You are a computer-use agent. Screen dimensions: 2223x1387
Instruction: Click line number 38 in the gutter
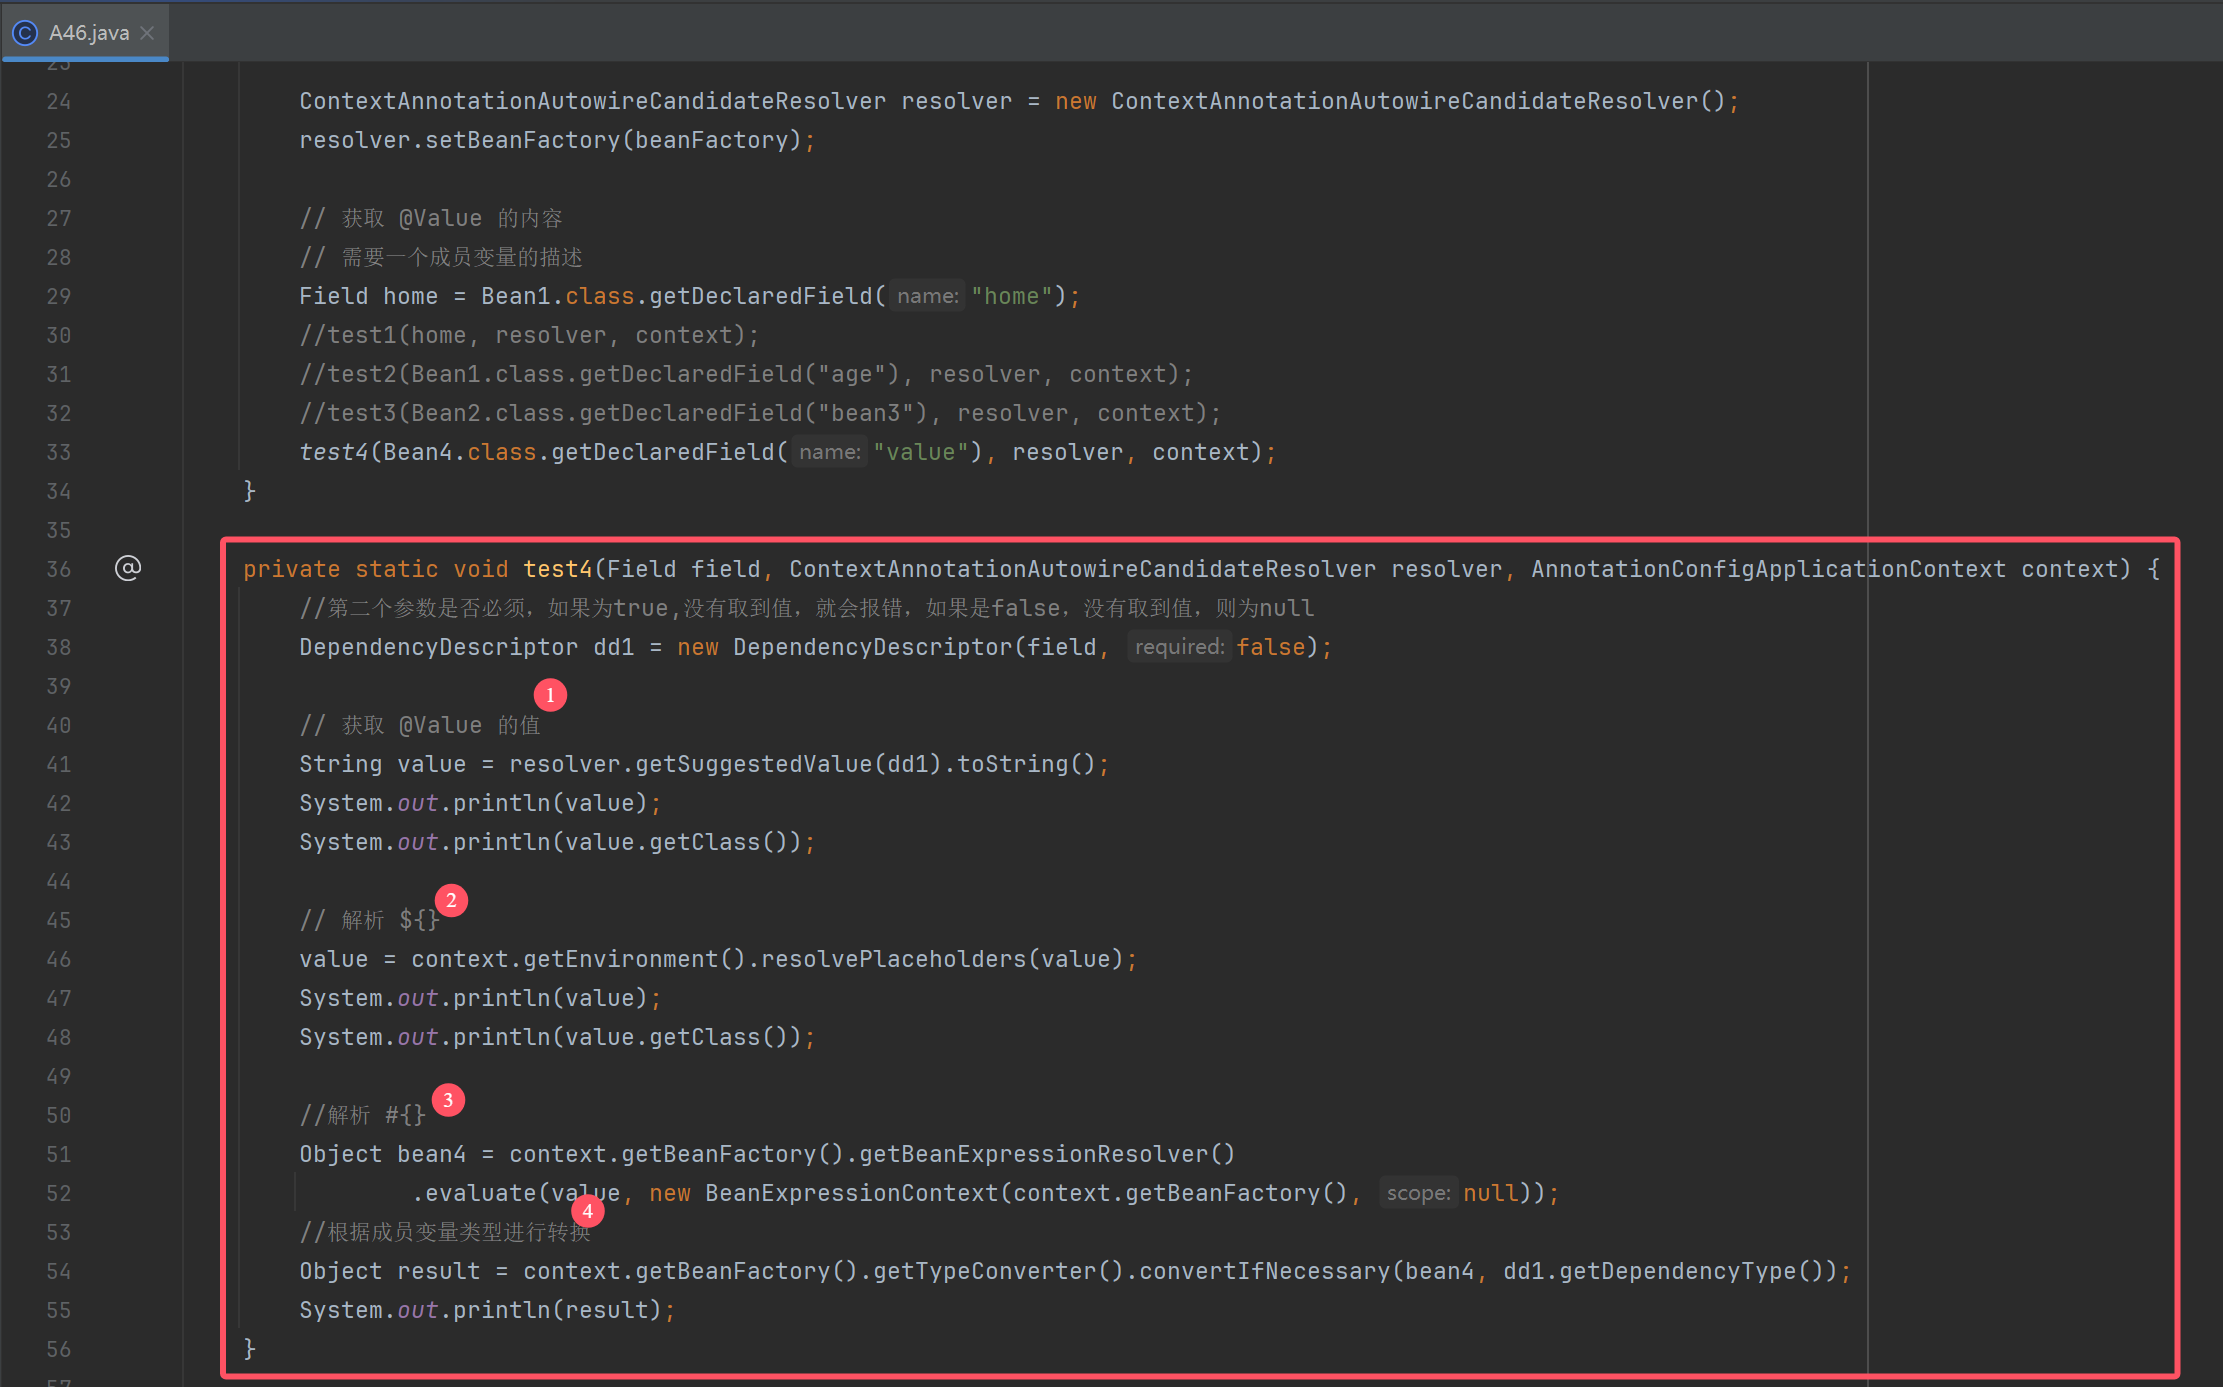pyautogui.click(x=59, y=647)
